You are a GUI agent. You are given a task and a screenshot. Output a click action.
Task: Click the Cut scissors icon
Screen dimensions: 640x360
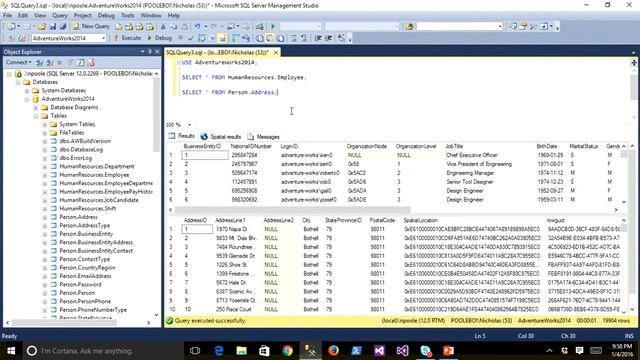[163, 27]
